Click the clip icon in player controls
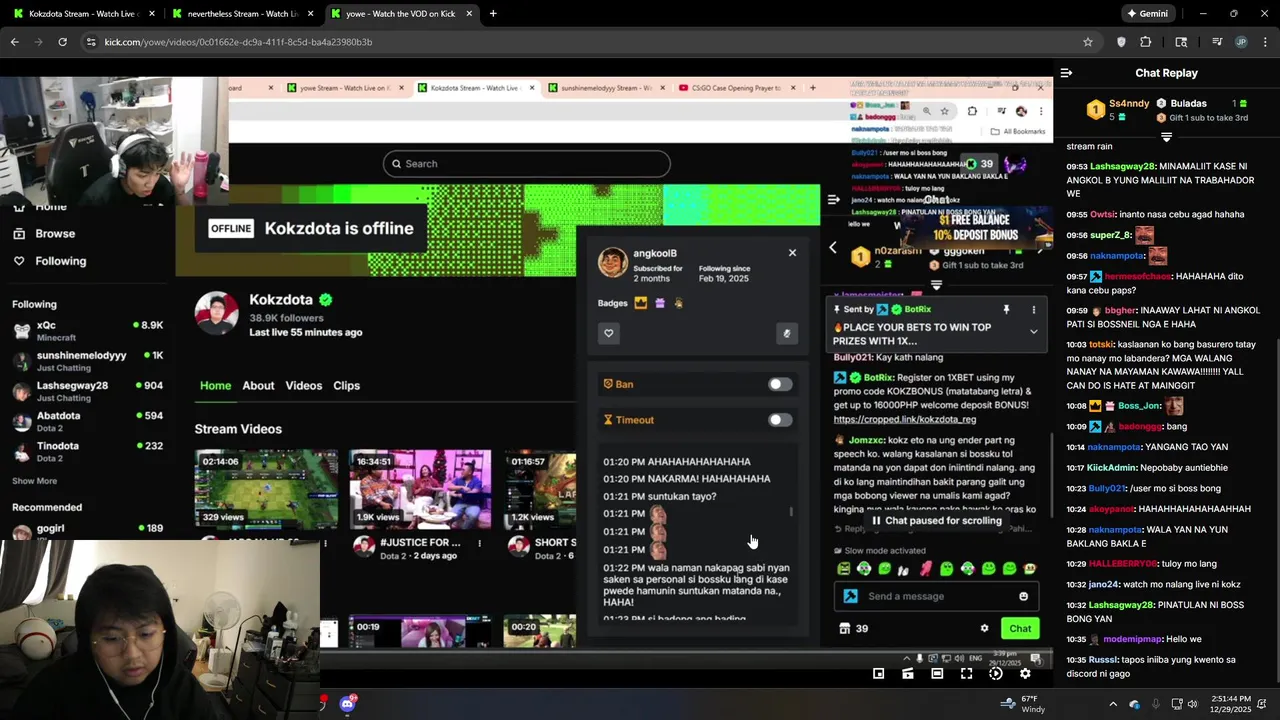This screenshot has width=1280, height=720. tap(908, 674)
